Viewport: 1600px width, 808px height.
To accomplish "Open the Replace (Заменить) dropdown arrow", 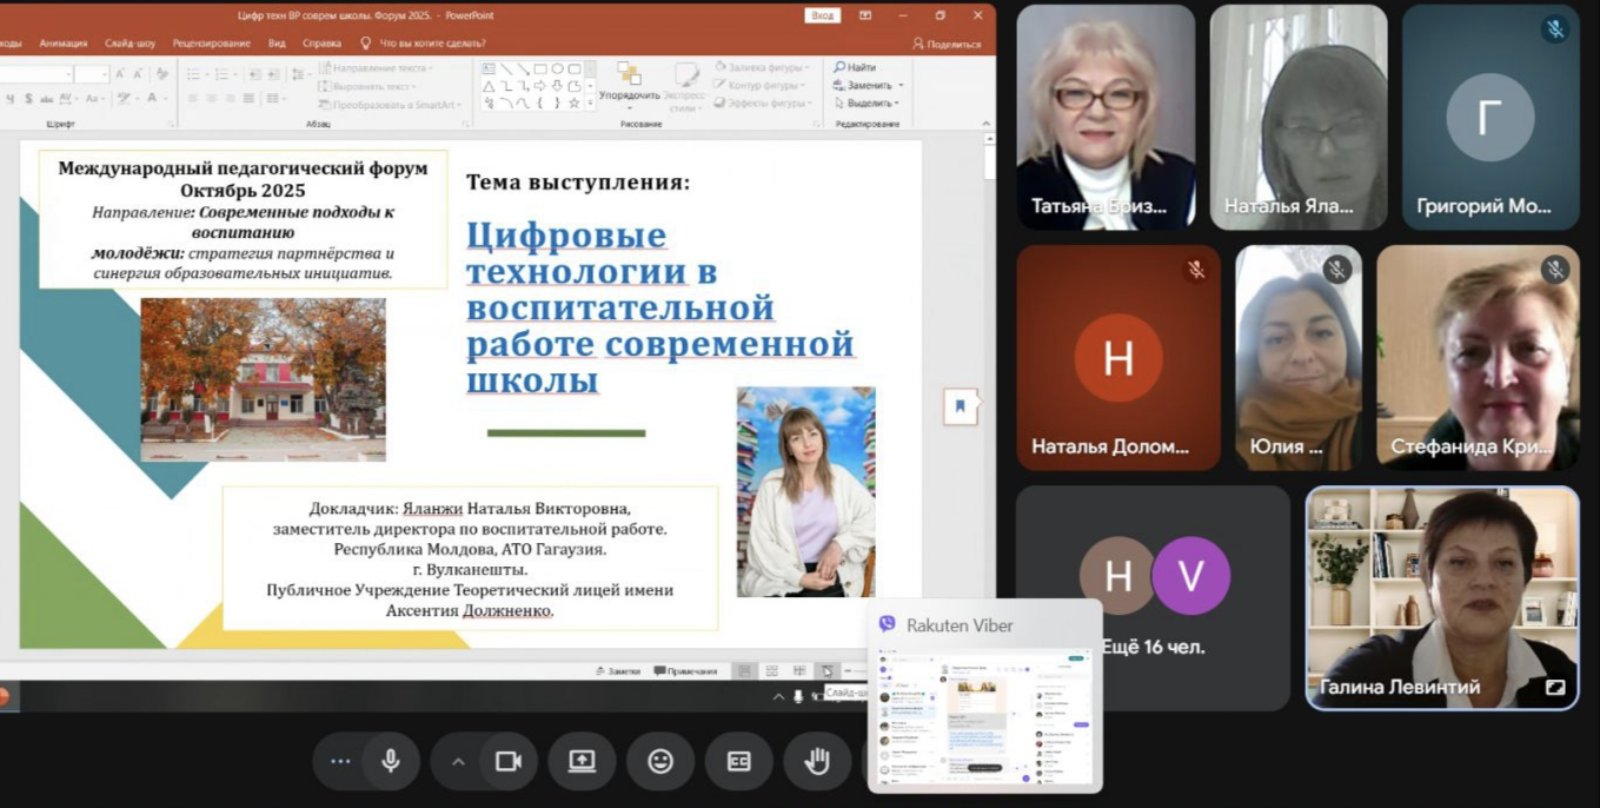I will (901, 86).
